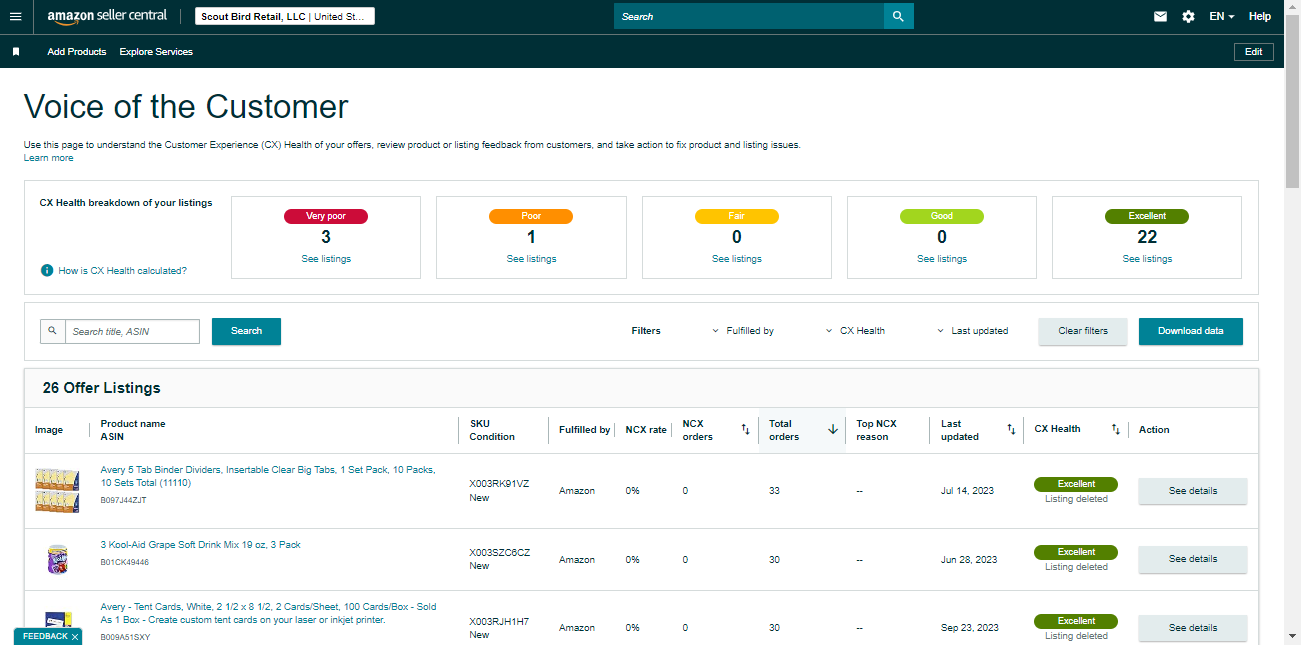See listings under Very poor

click(326, 259)
